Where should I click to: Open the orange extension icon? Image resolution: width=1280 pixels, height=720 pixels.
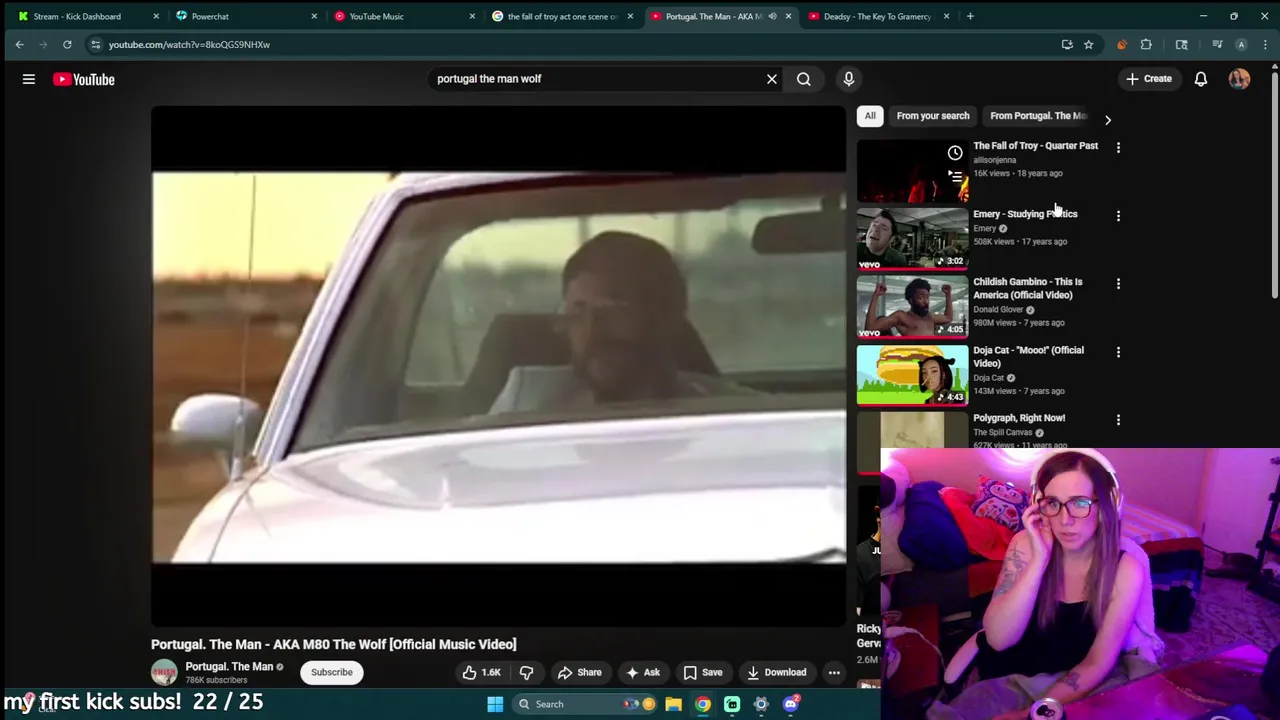pyautogui.click(x=1121, y=44)
